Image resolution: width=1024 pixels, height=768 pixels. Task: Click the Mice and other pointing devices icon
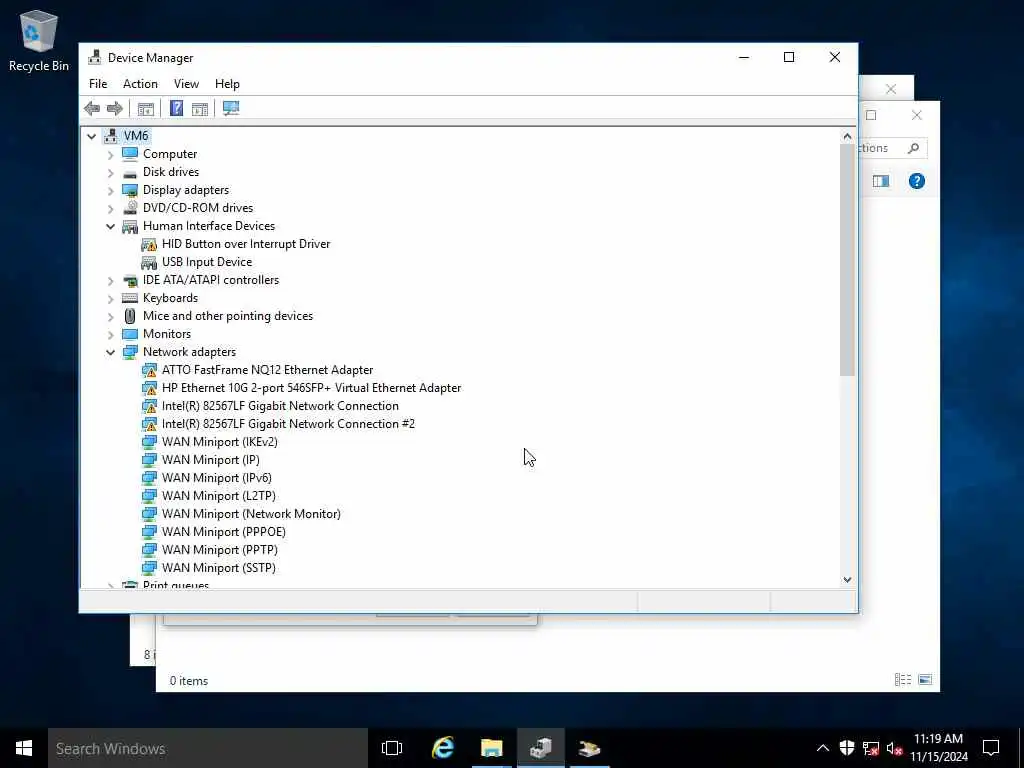(x=130, y=316)
